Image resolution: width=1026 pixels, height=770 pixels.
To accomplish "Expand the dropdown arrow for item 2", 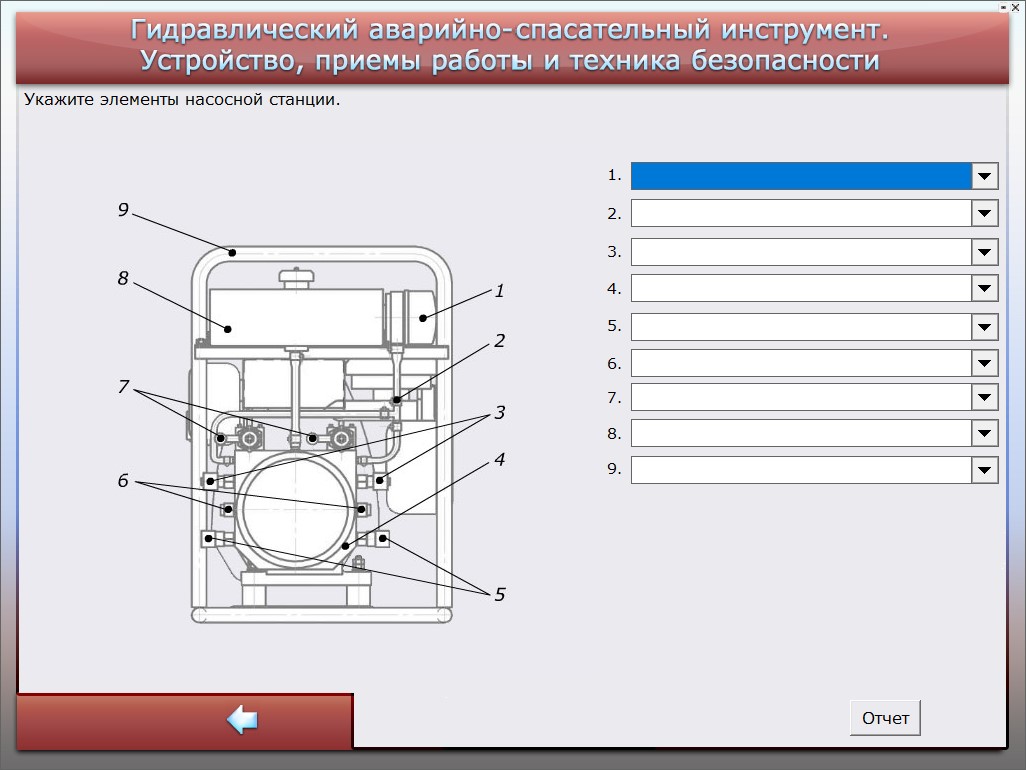I will click(985, 214).
